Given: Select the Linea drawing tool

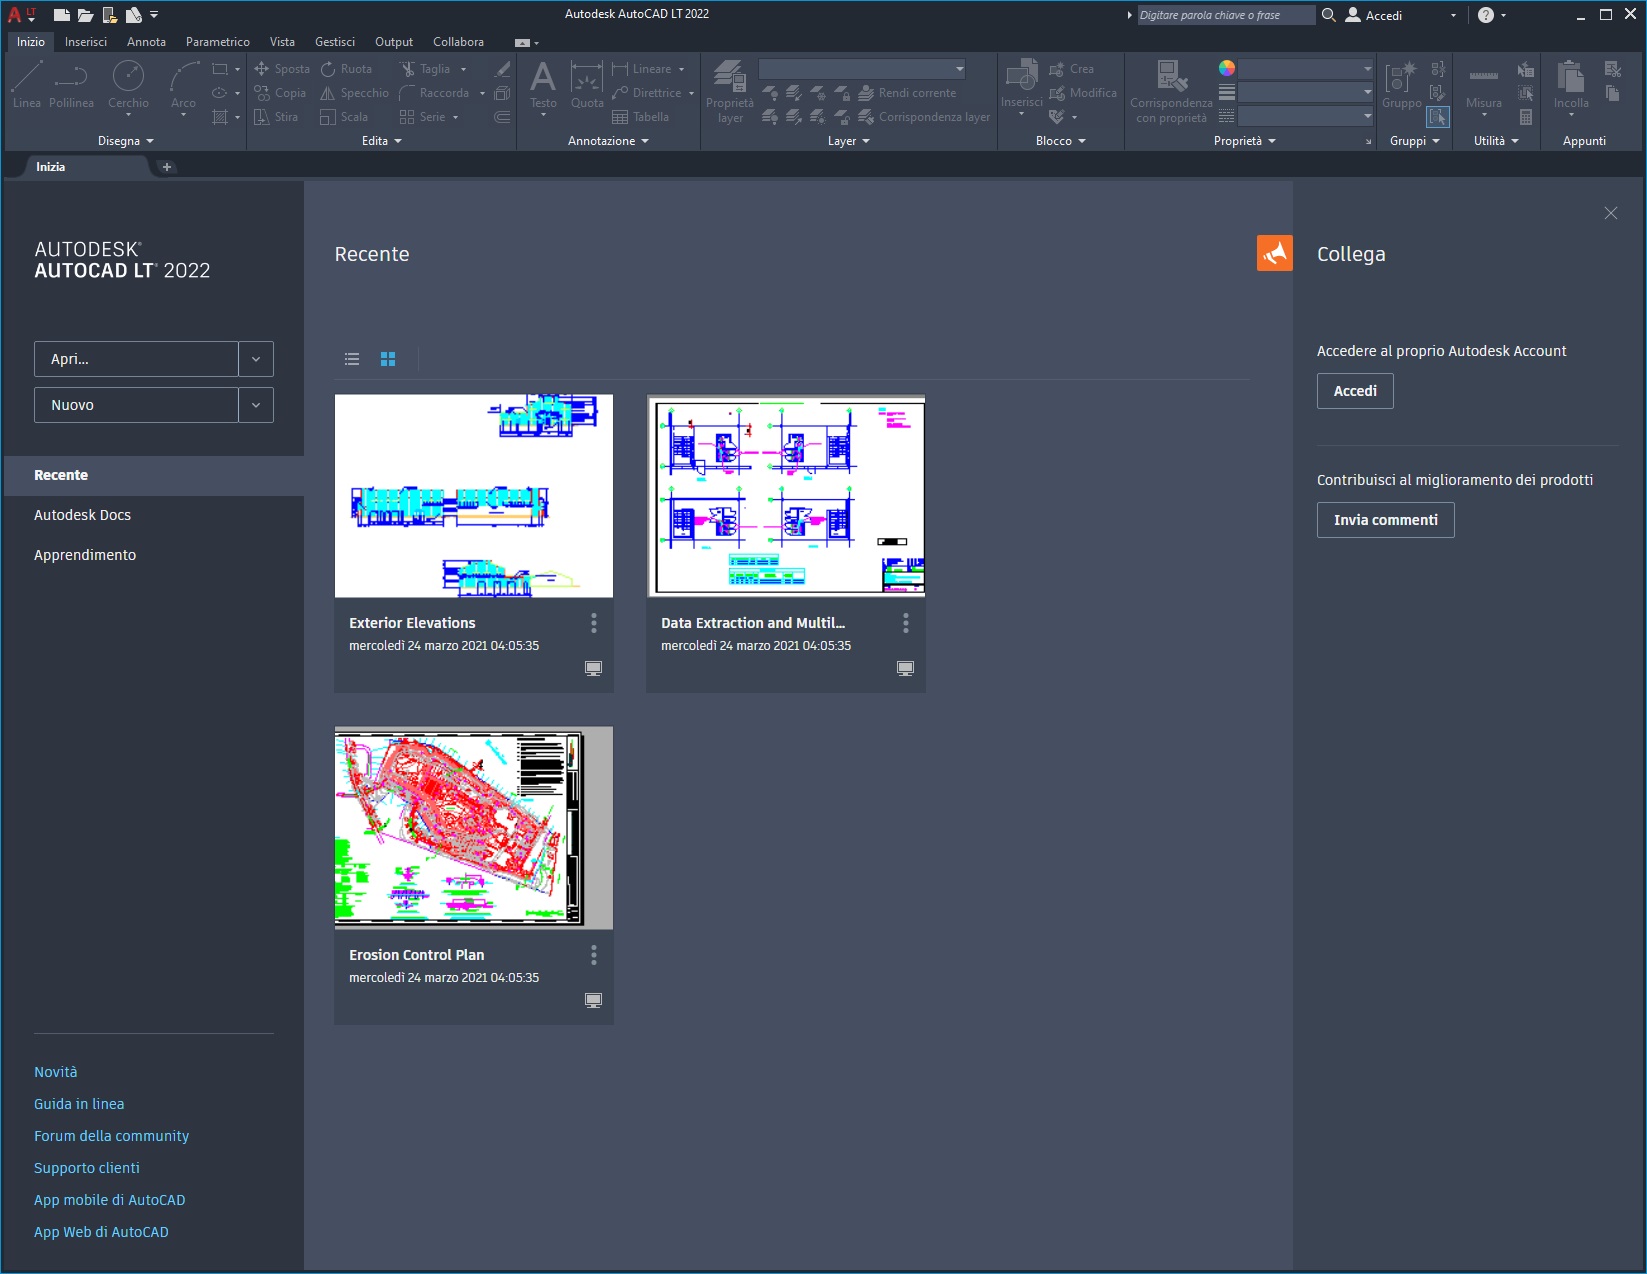Looking at the screenshot, I should click(x=27, y=84).
